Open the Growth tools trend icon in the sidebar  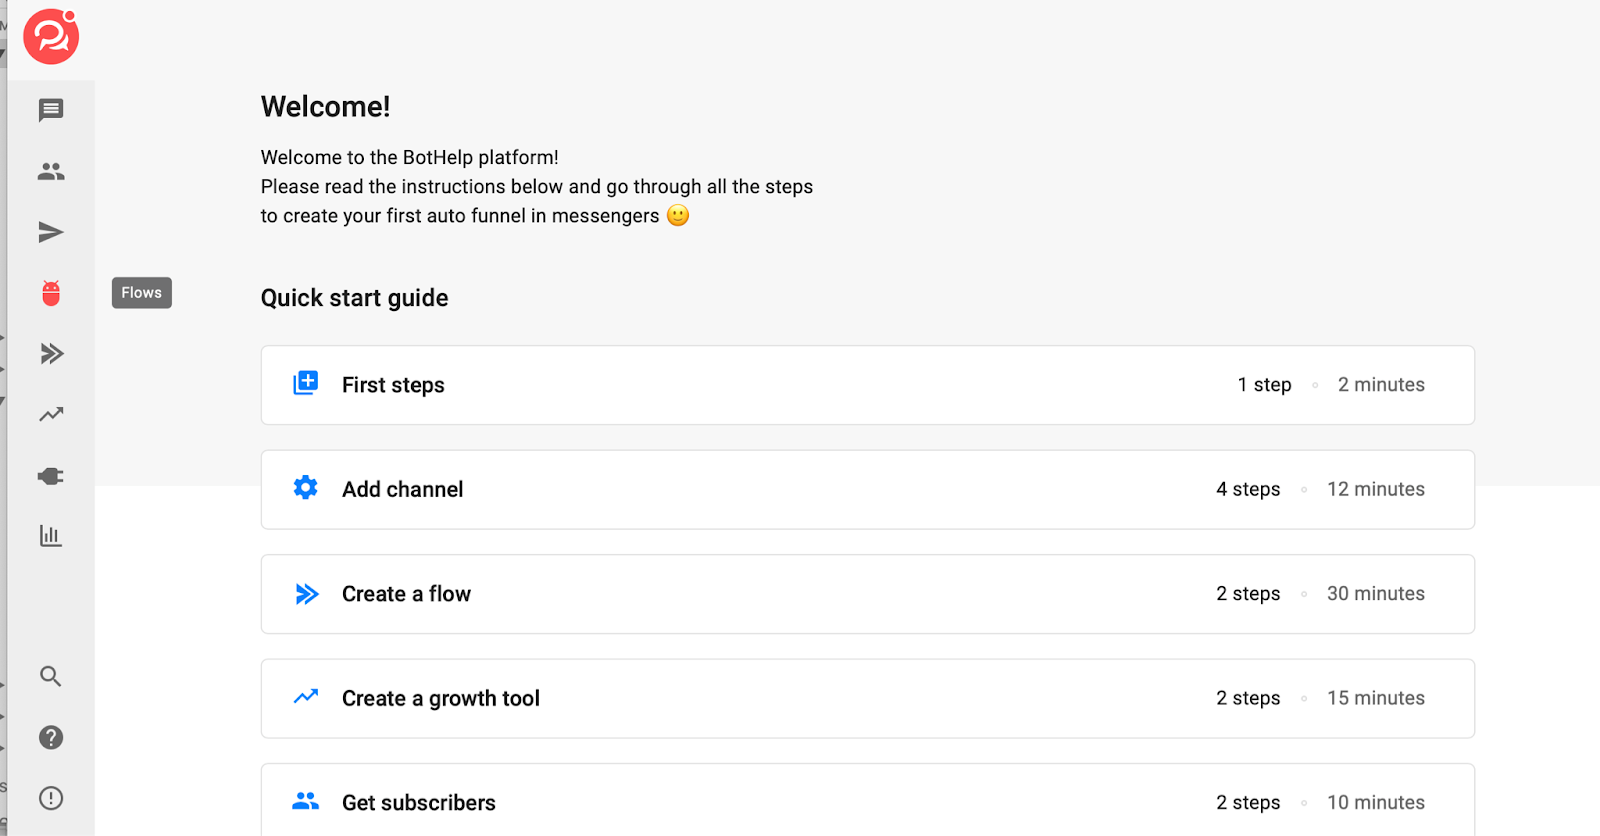point(51,414)
